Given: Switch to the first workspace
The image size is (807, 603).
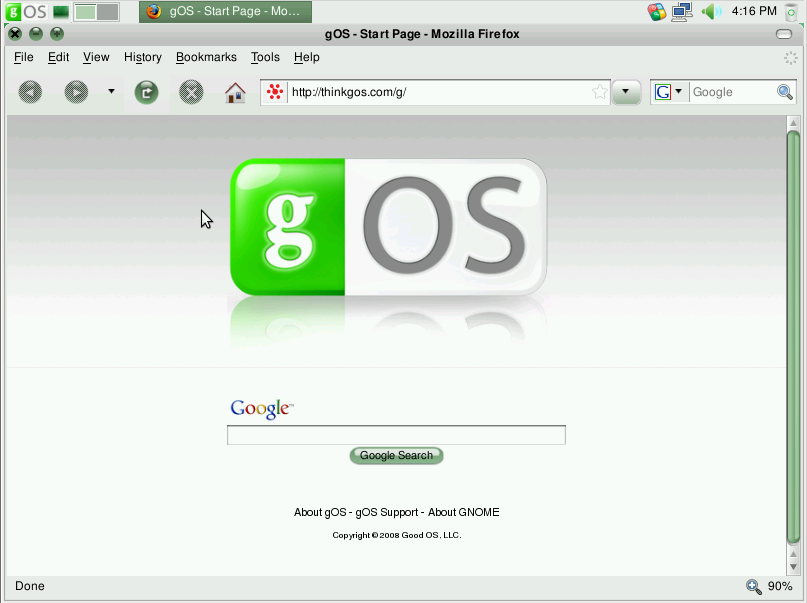Looking at the screenshot, I should [85, 12].
